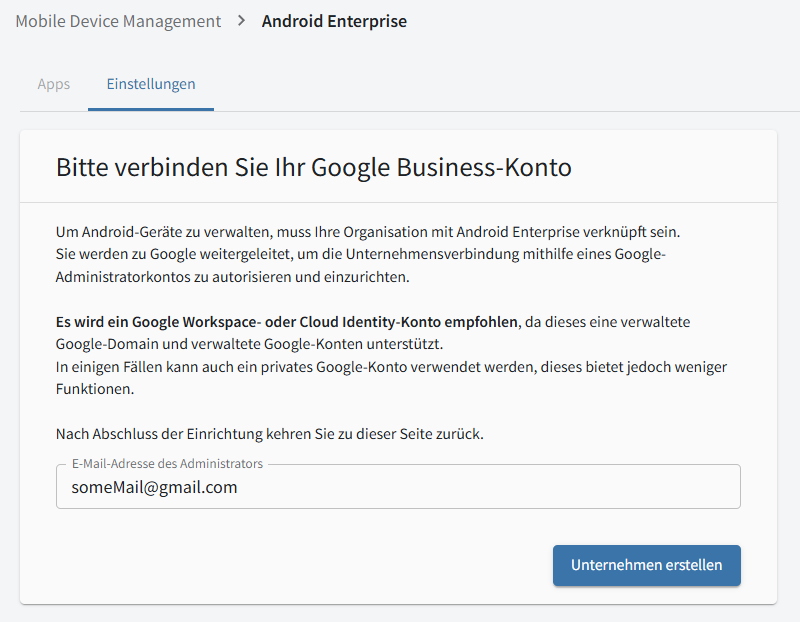Click the line about privates Google-Konto

[x=391, y=378]
